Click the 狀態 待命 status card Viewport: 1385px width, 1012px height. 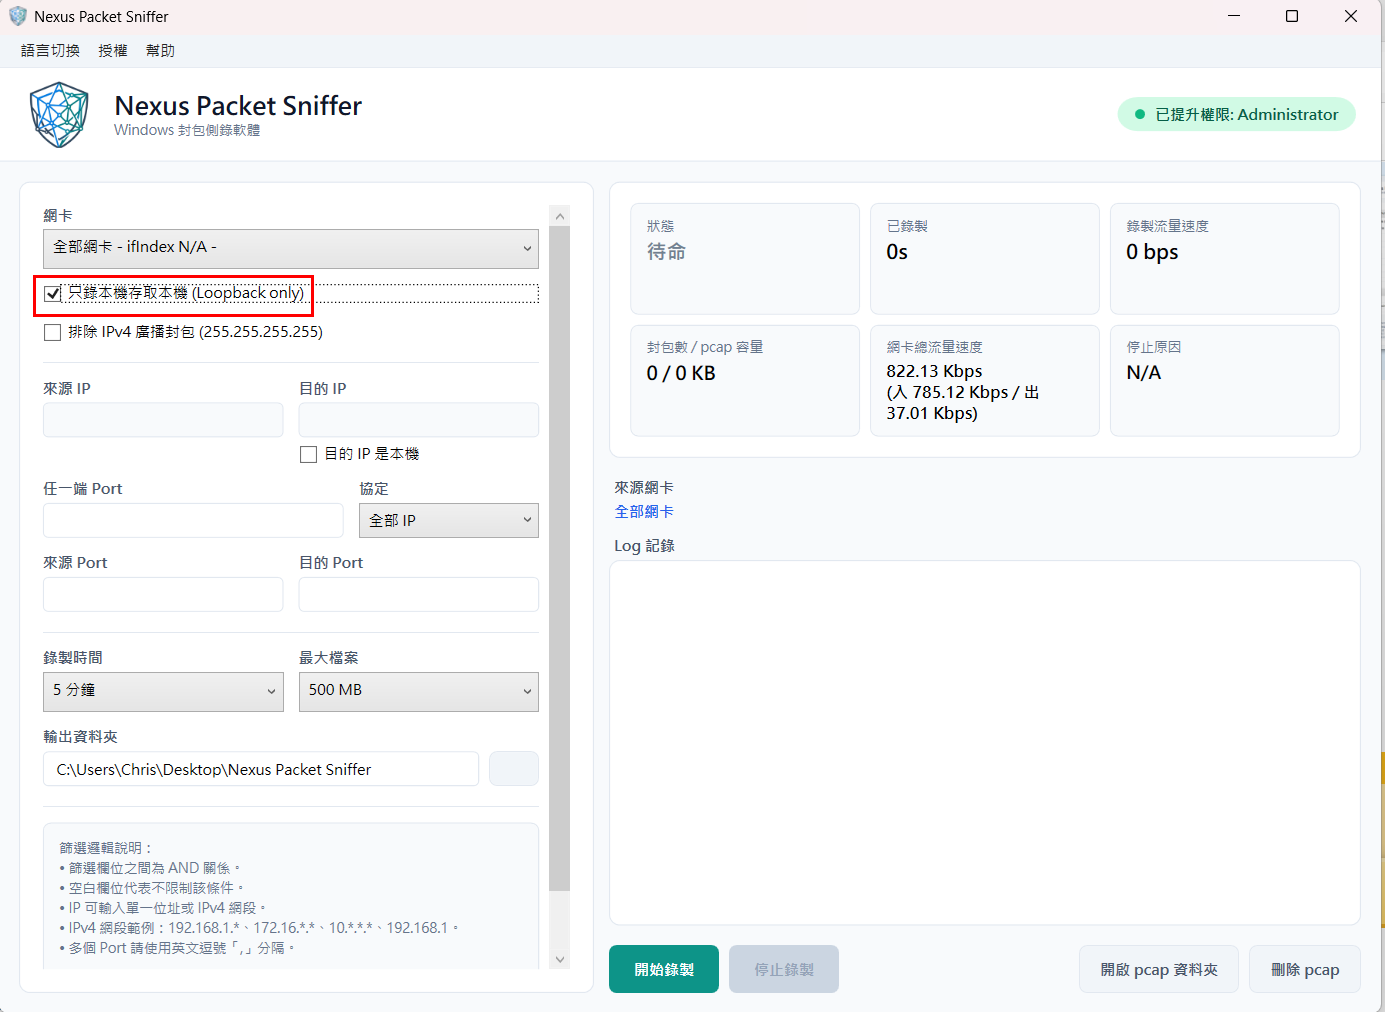(745, 259)
